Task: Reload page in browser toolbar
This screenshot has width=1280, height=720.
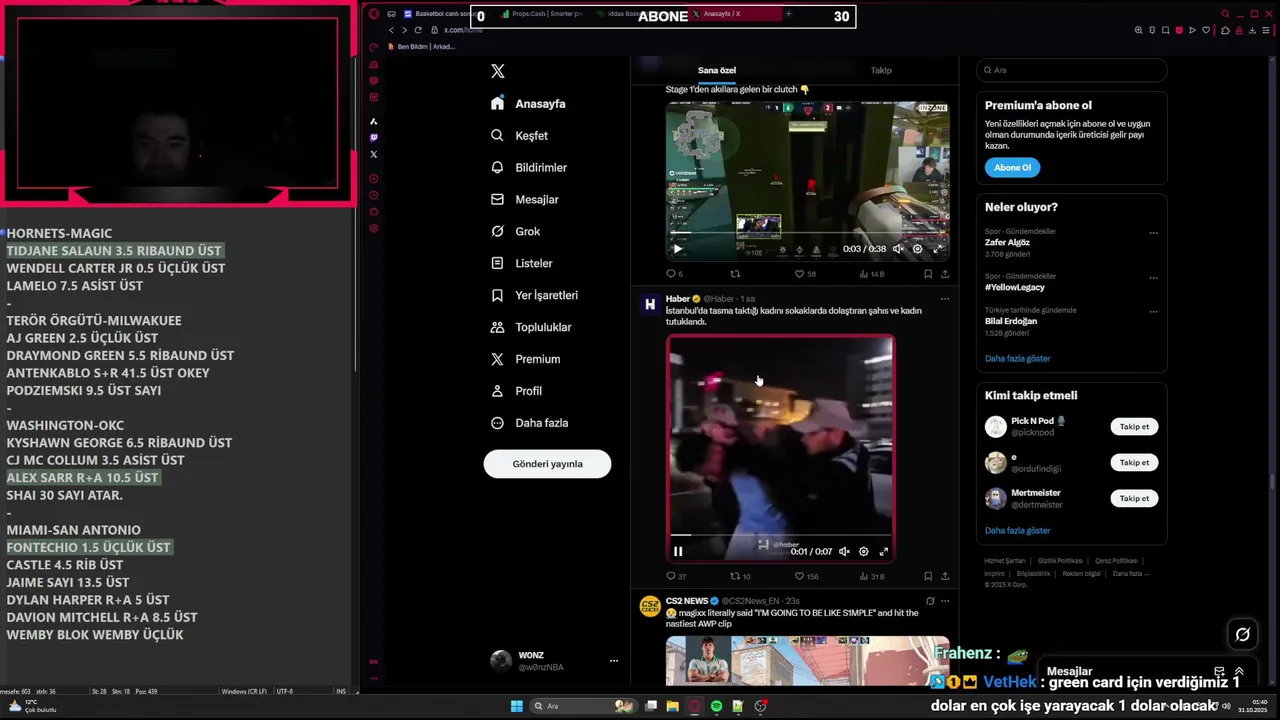Action: pyautogui.click(x=418, y=30)
